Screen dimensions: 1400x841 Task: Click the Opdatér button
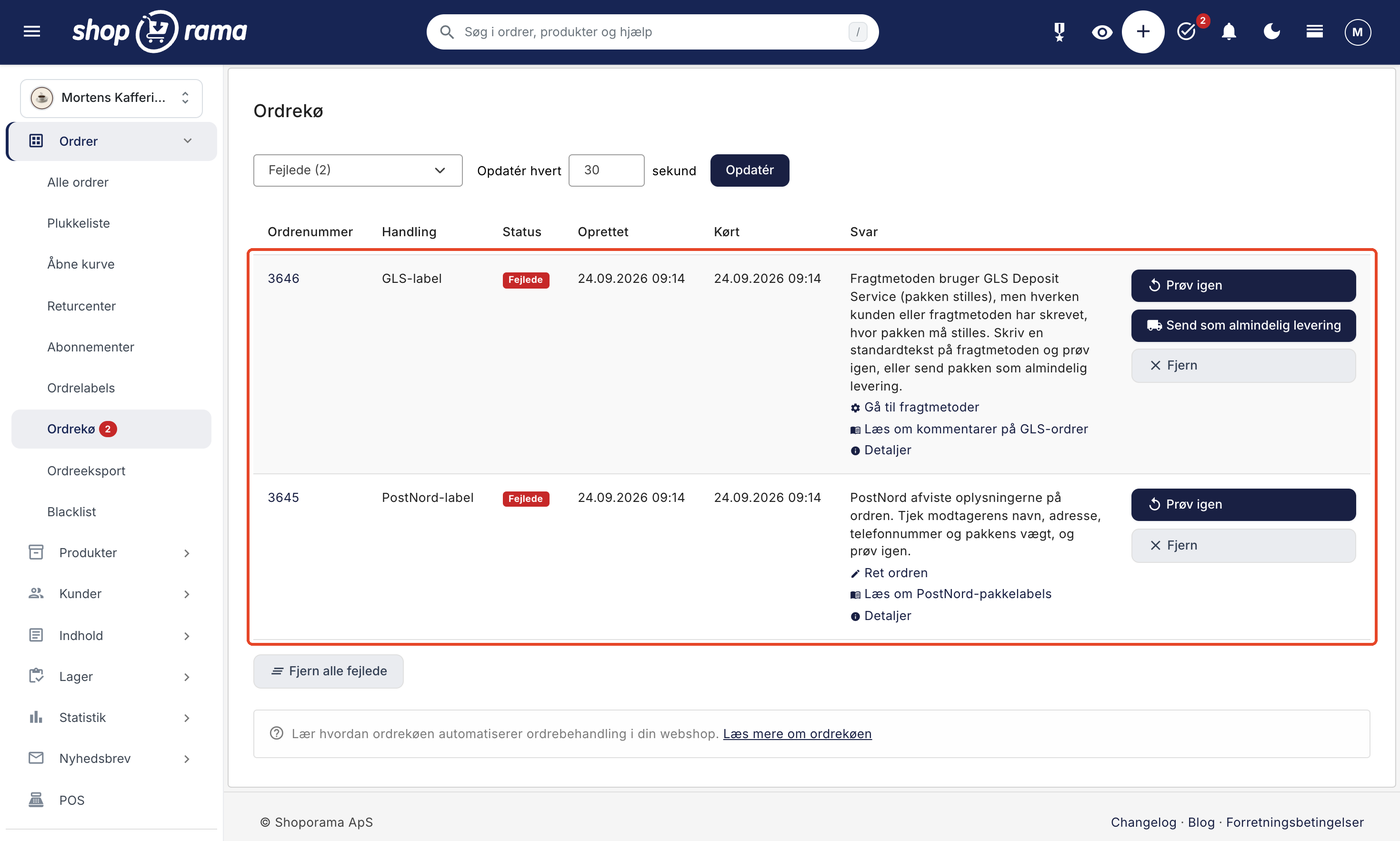(750, 170)
